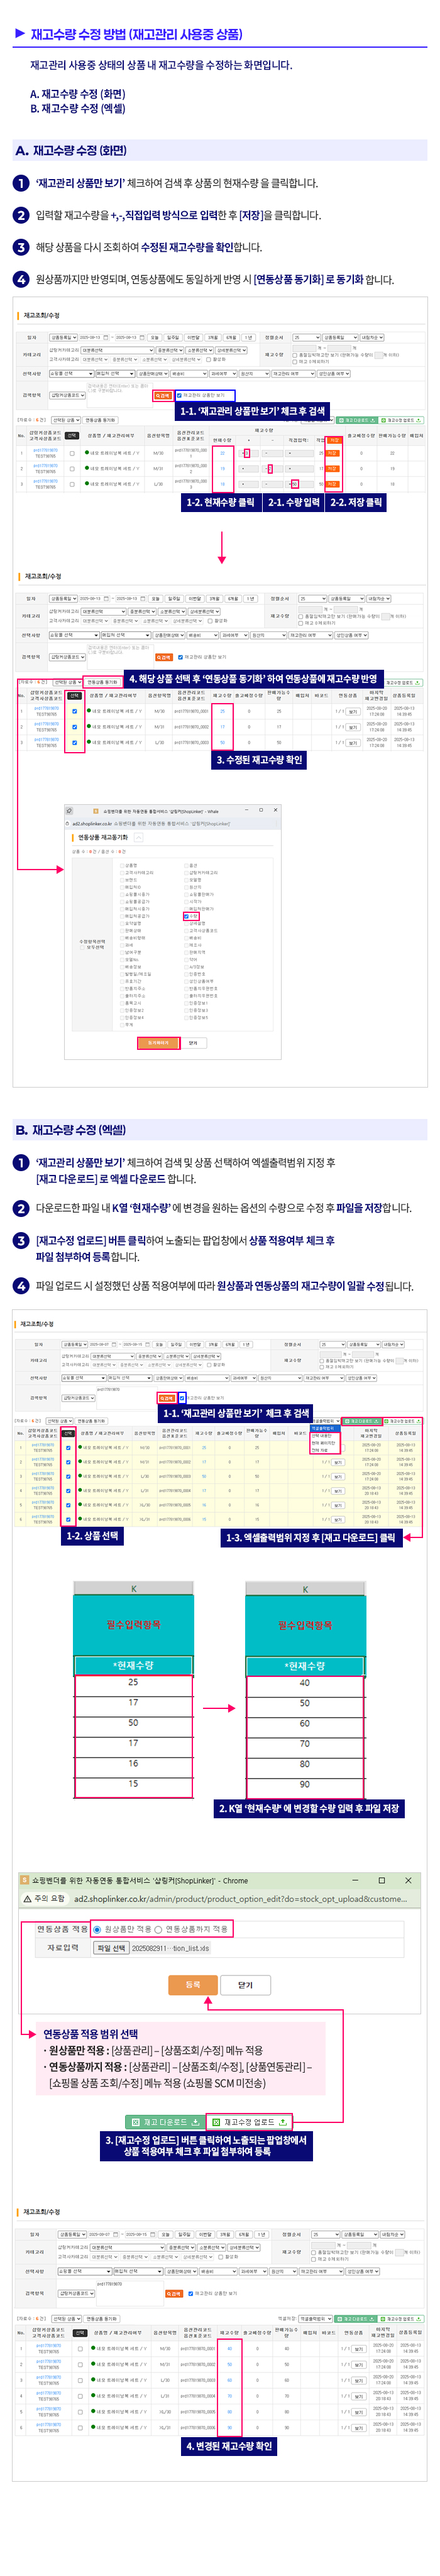Maximize the upload popup Chrome window
Viewport: 440px width, 2576px height.
click(x=381, y=1880)
